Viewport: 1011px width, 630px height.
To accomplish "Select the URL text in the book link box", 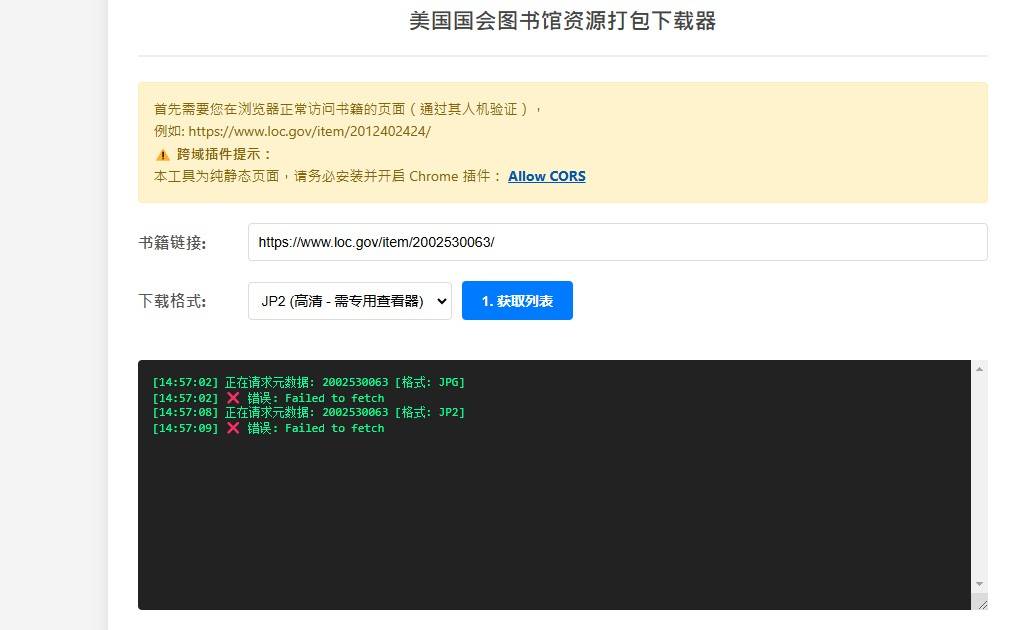I will tap(378, 242).
